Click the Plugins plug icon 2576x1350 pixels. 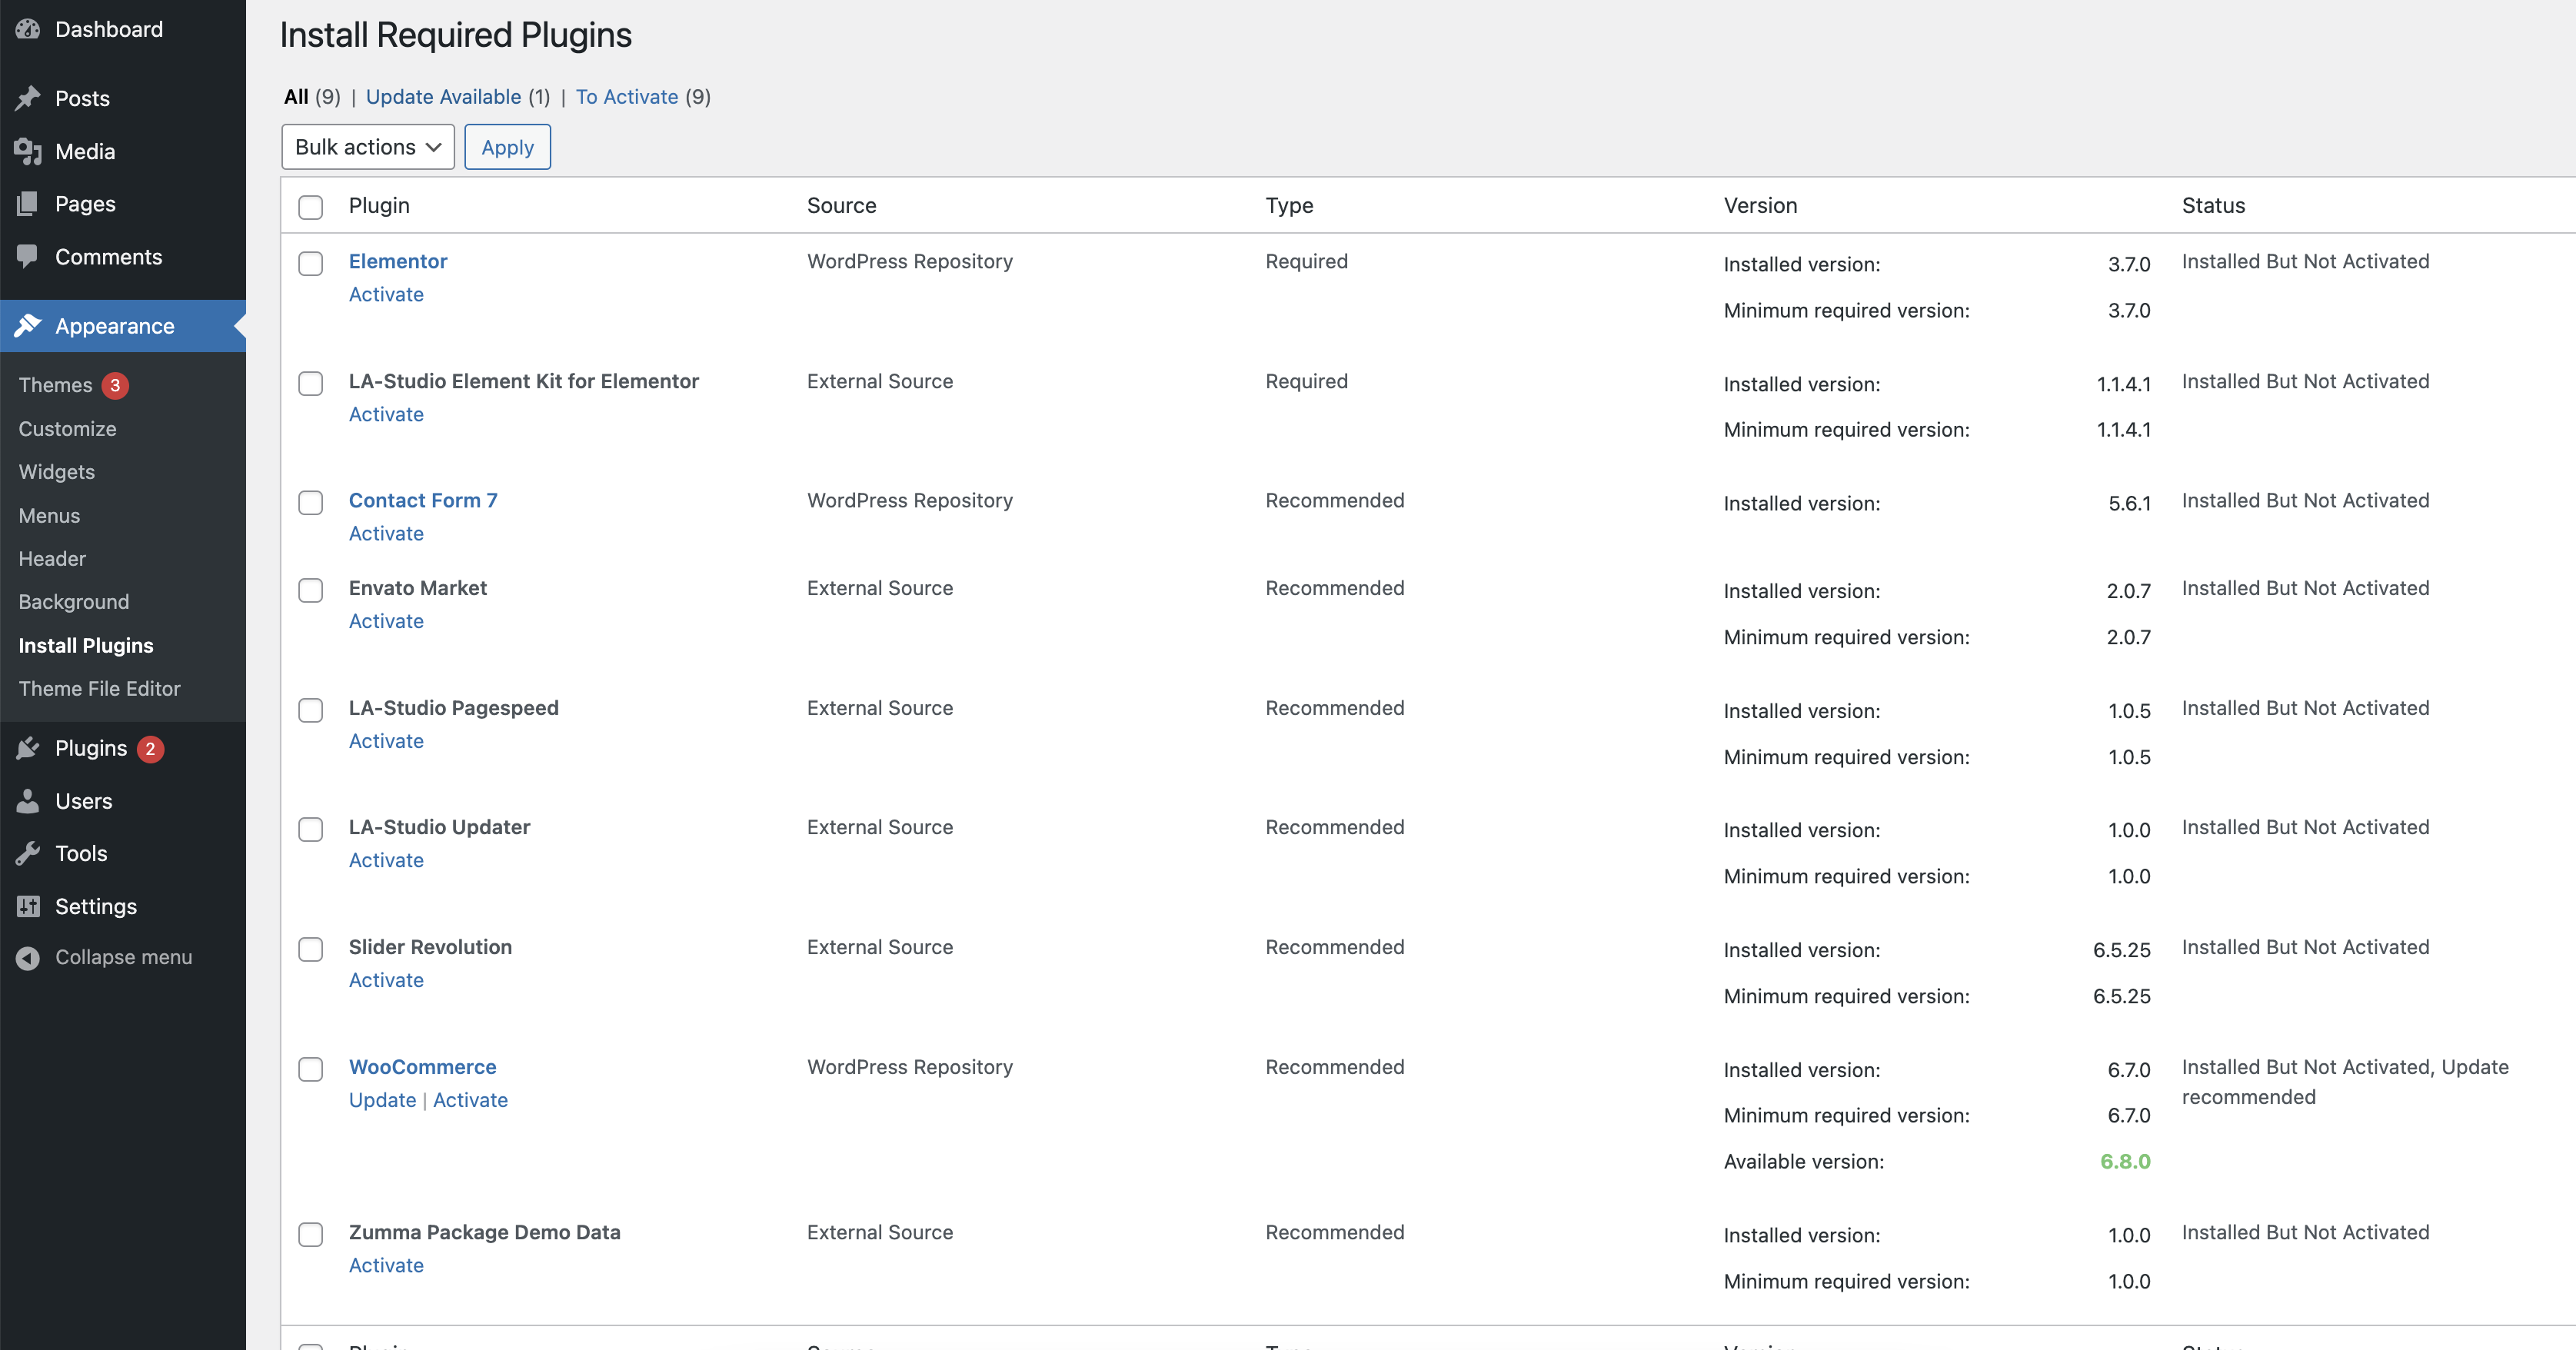click(28, 748)
